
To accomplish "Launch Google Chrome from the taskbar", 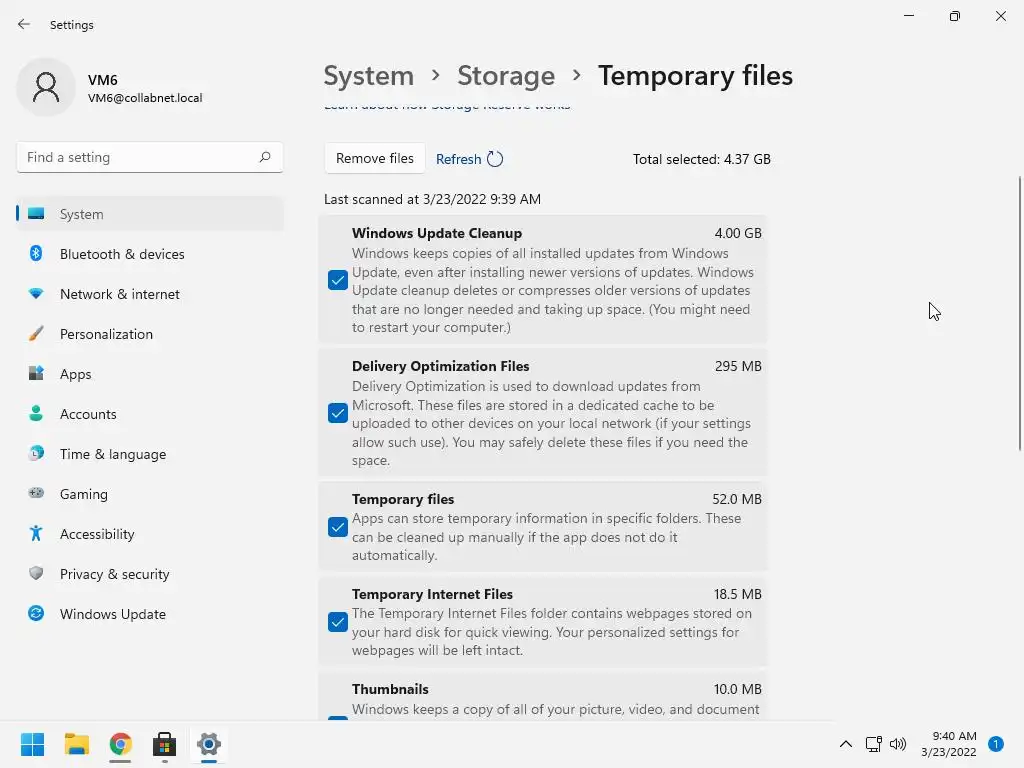I will tap(121, 744).
